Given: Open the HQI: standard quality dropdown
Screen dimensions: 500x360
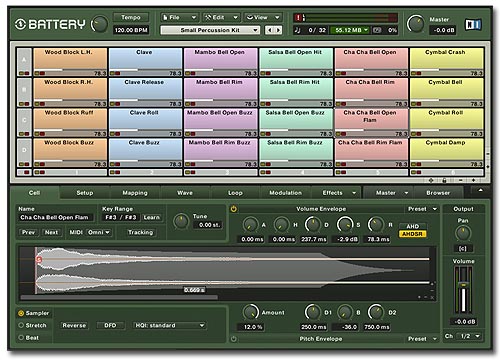Looking at the screenshot, I should (169, 325).
